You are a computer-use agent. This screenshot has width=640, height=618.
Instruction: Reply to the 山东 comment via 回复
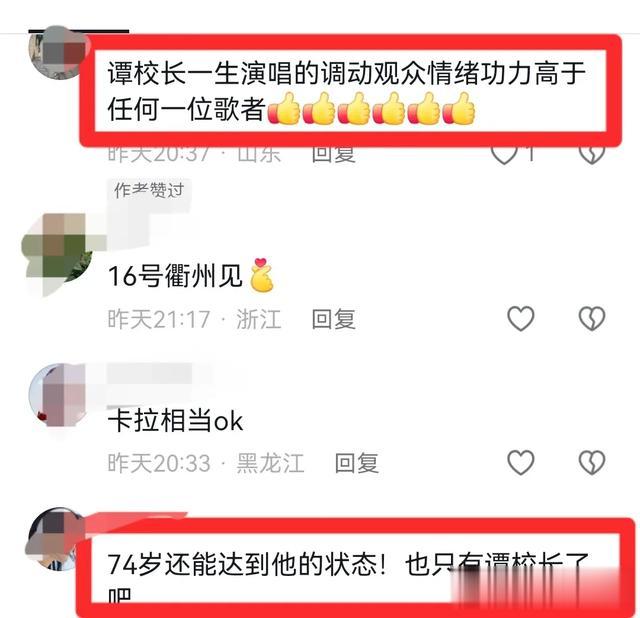pos(333,155)
